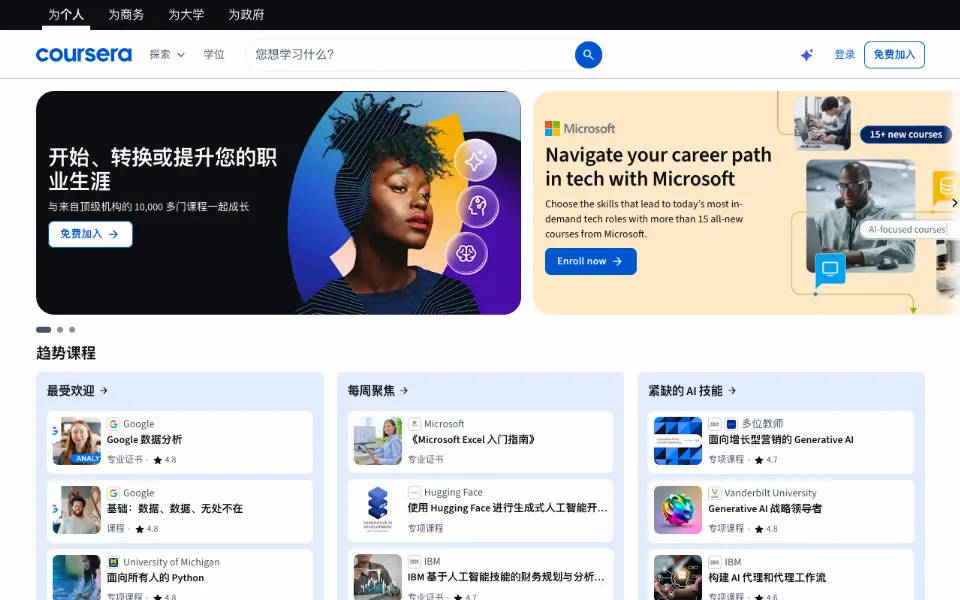Click the arrow next to 最受欢迎
Viewport: 960px width, 600px height.
tap(103, 390)
